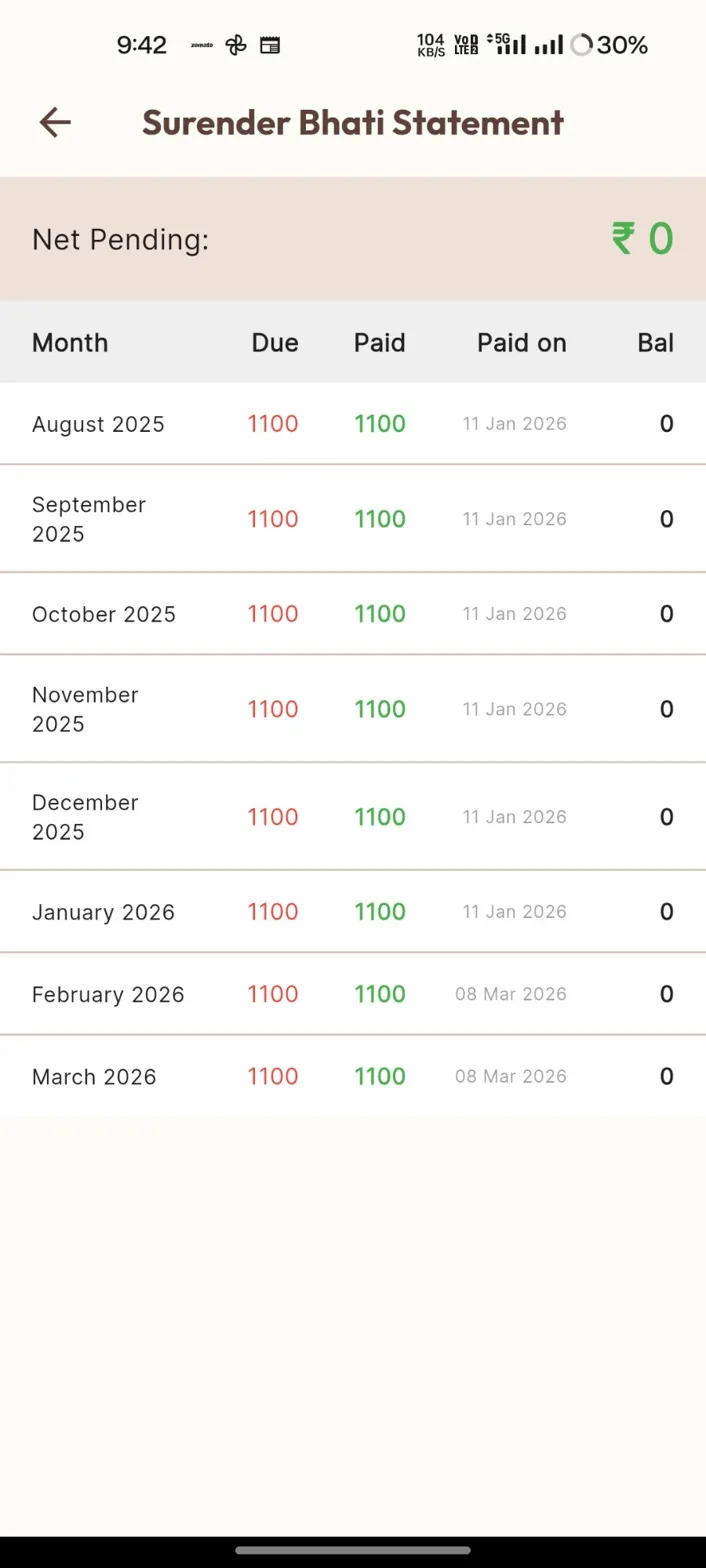Tap the Bal column header
The height and width of the screenshot is (1568, 706).
point(655,343)
